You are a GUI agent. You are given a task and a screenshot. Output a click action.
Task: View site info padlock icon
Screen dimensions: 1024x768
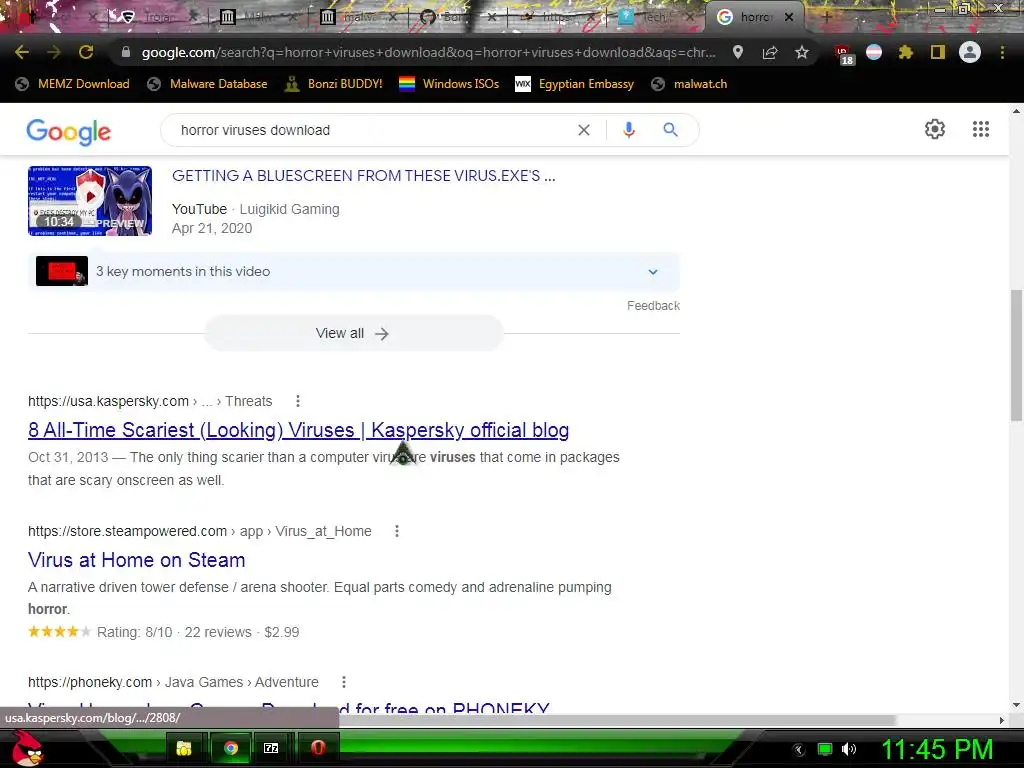point(126,52)
